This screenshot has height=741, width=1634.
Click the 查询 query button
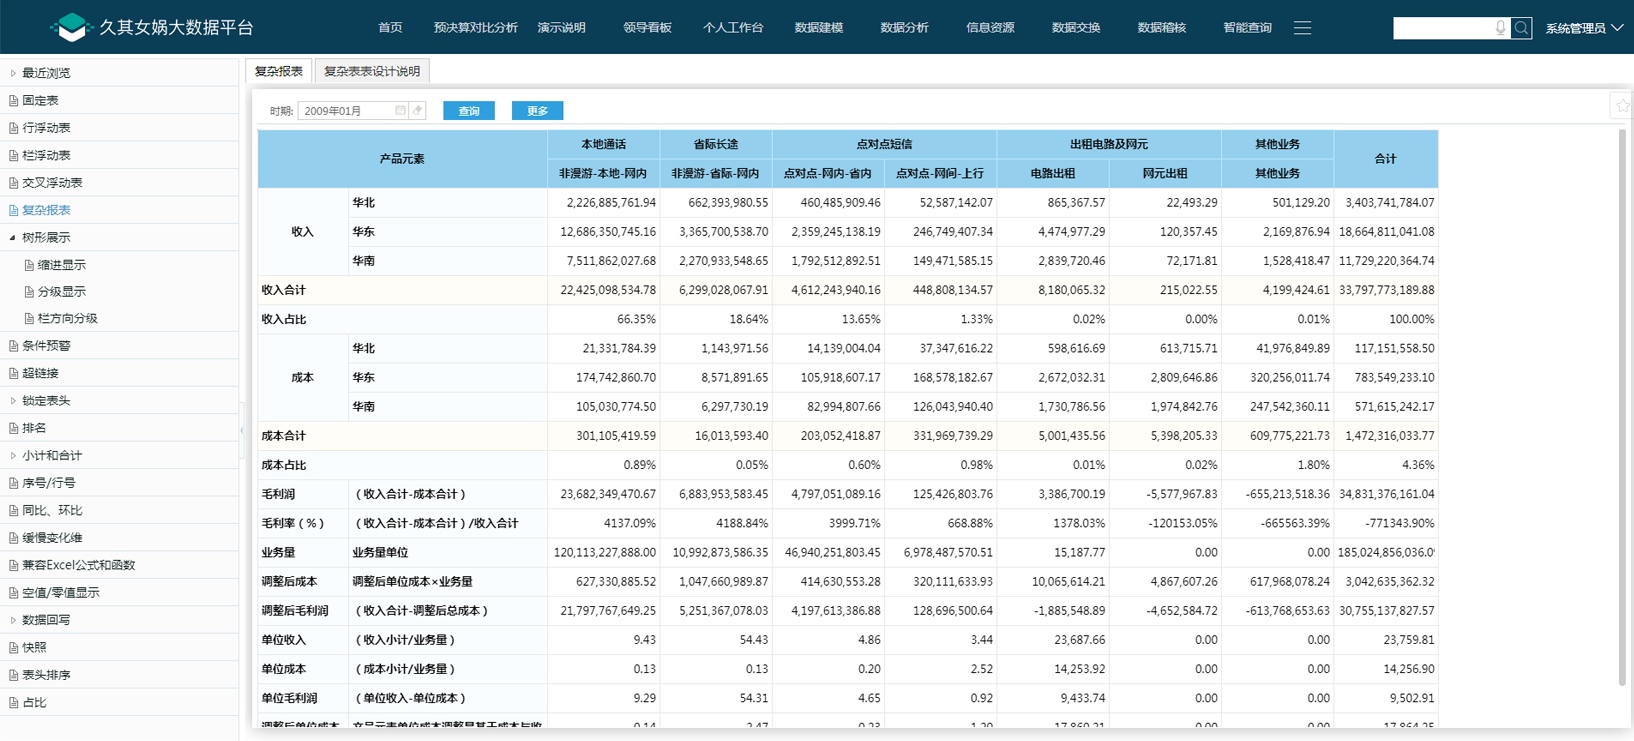pos(469,111)
